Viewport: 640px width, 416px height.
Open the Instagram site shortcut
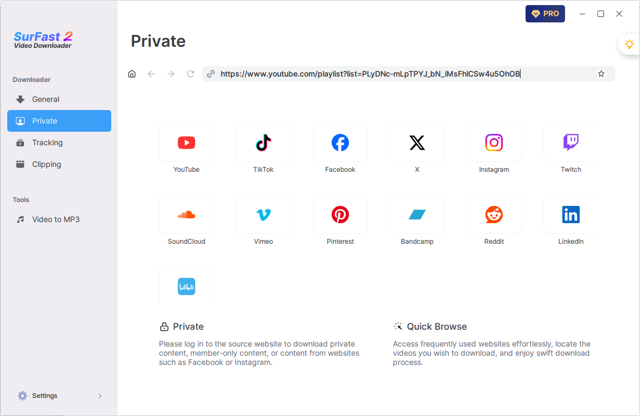click(x=494, y=143)
